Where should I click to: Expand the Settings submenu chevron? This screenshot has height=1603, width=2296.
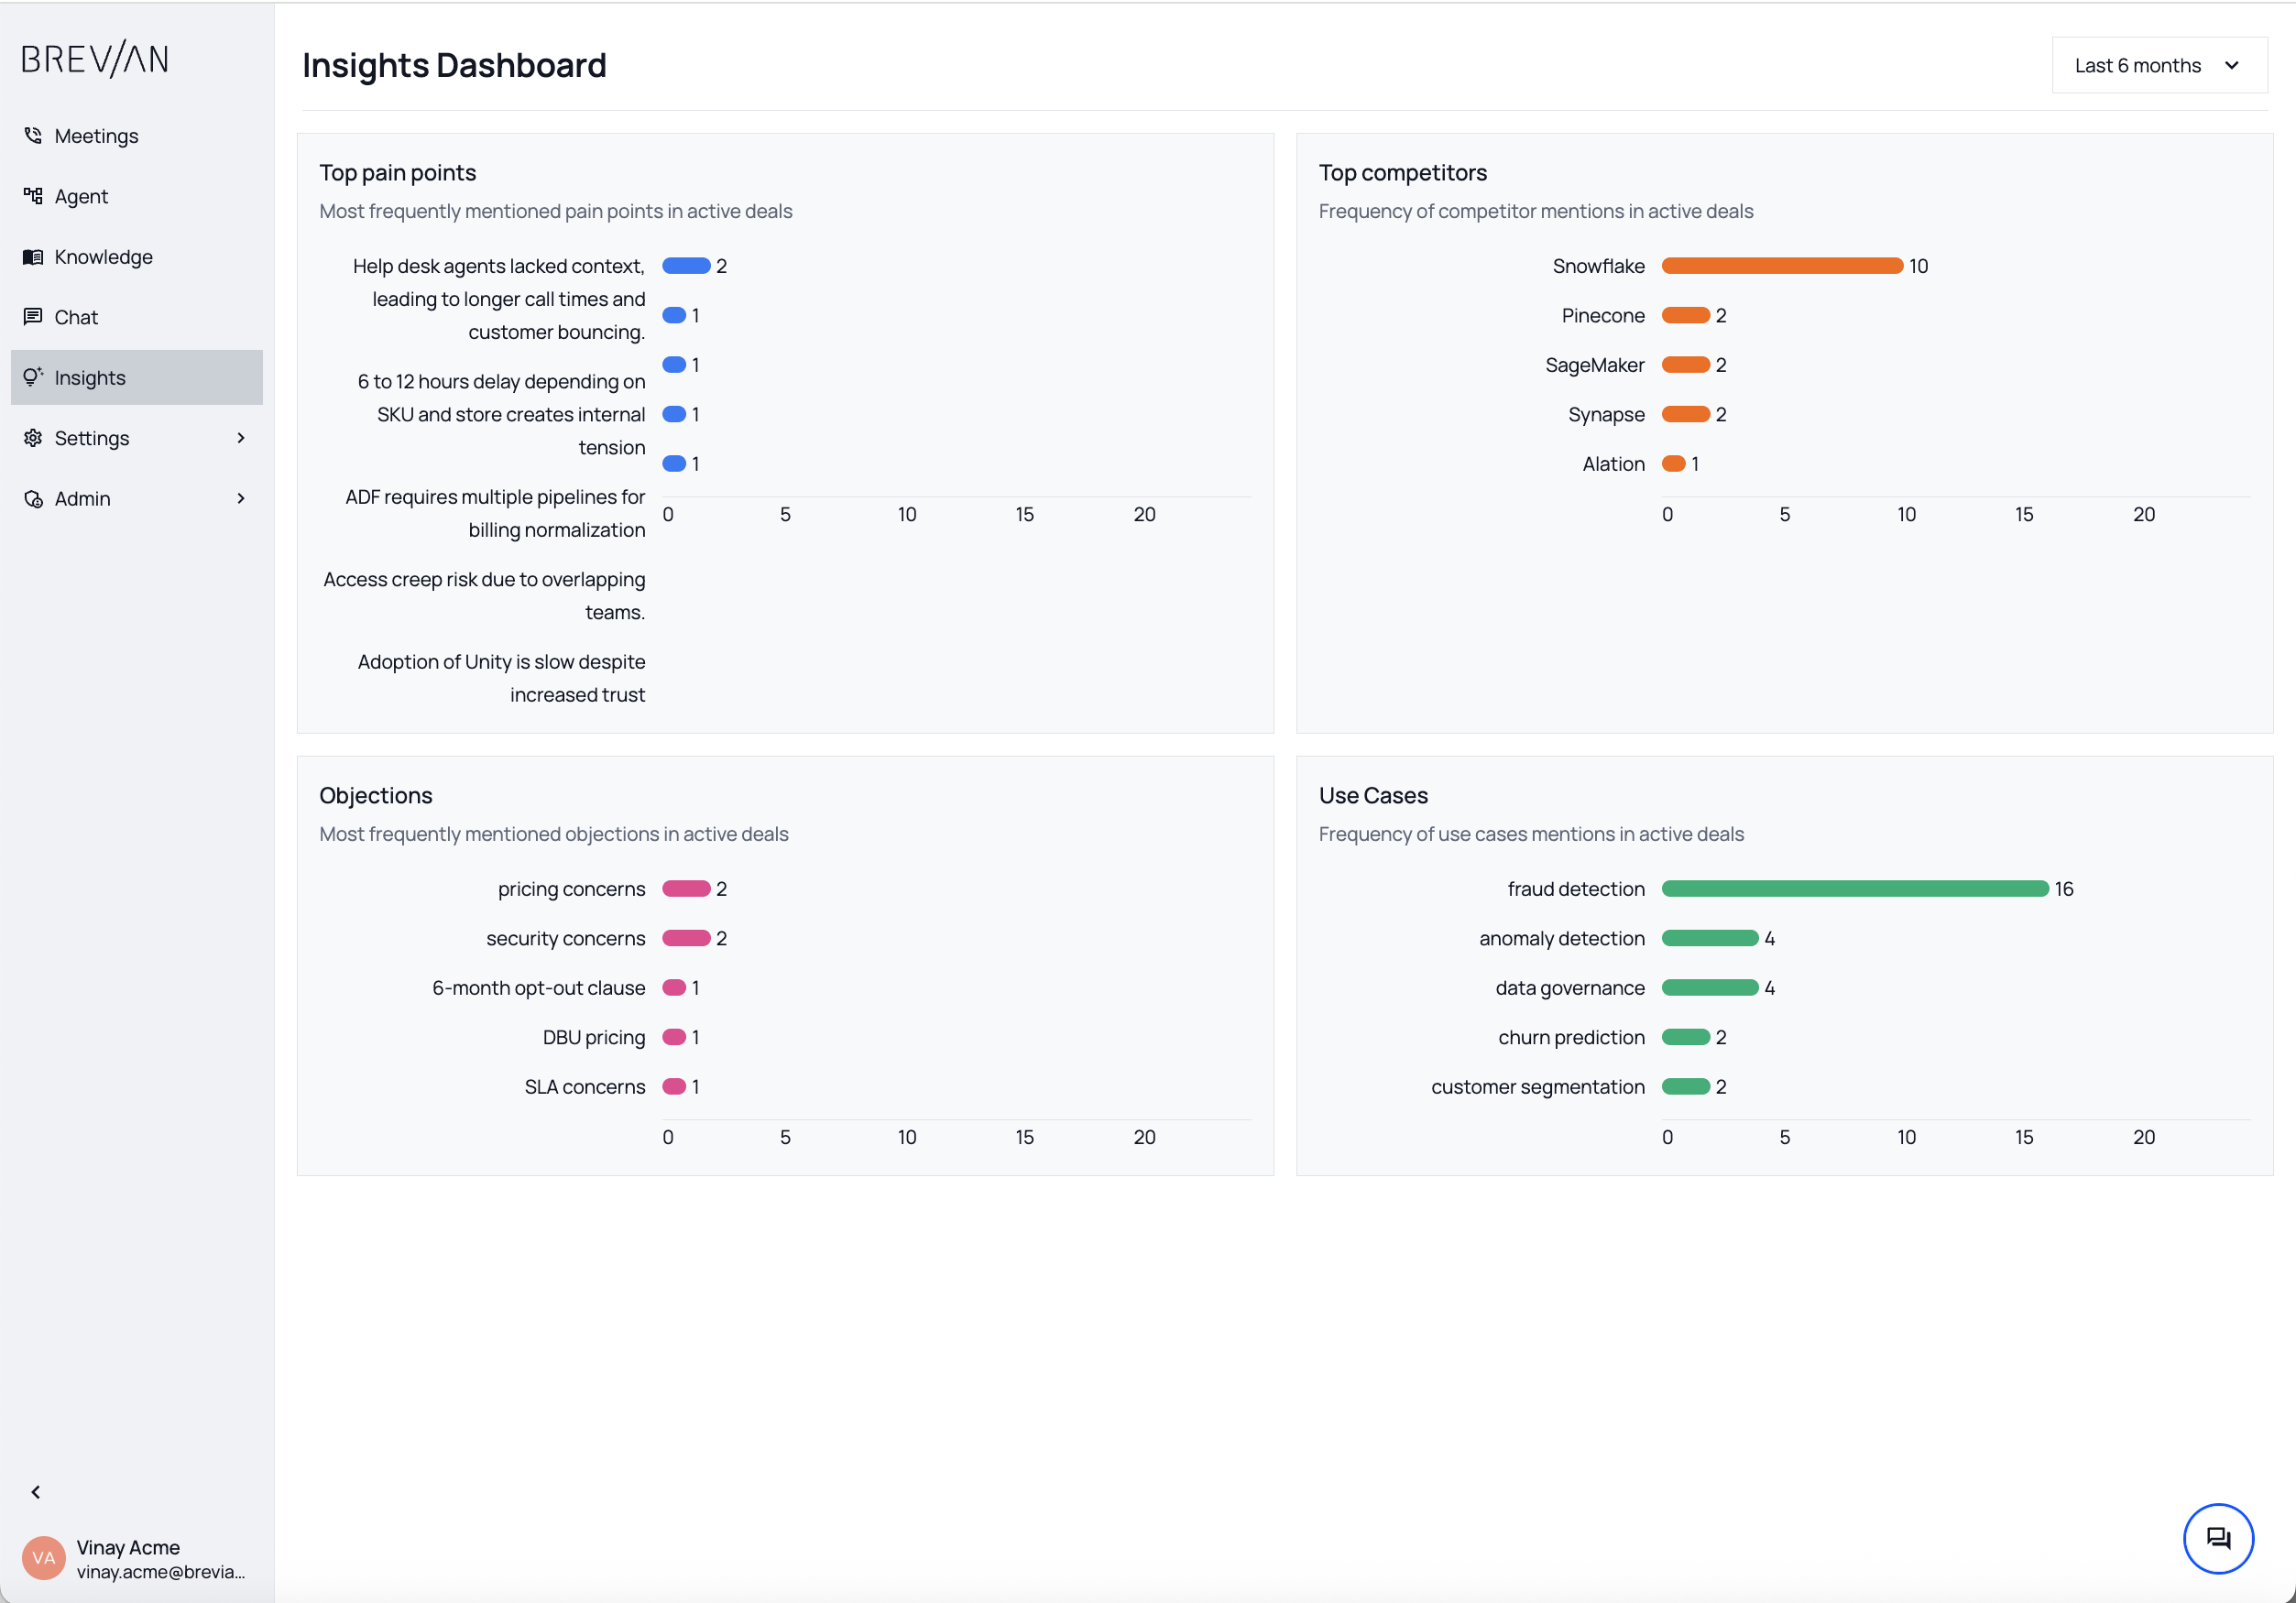(241, 438)
